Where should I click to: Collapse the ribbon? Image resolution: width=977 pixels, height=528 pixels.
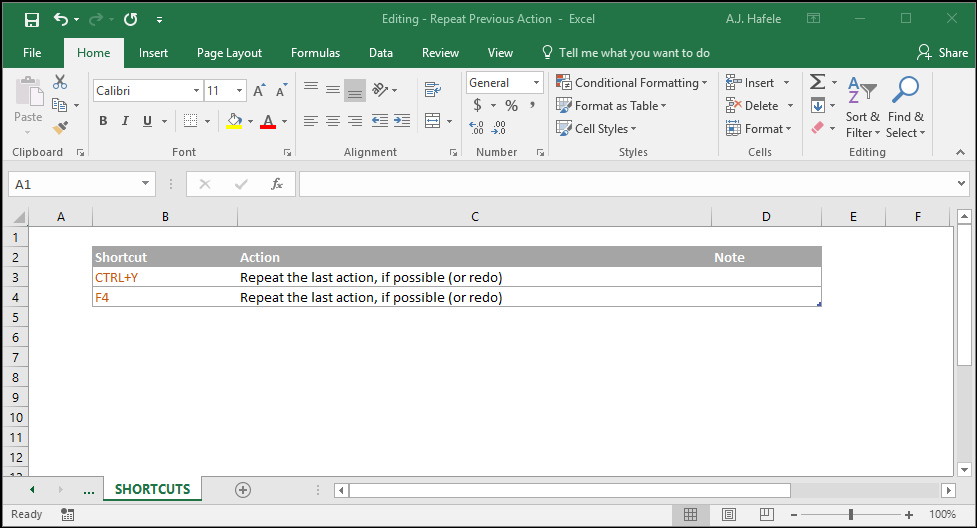pos(960,152)
